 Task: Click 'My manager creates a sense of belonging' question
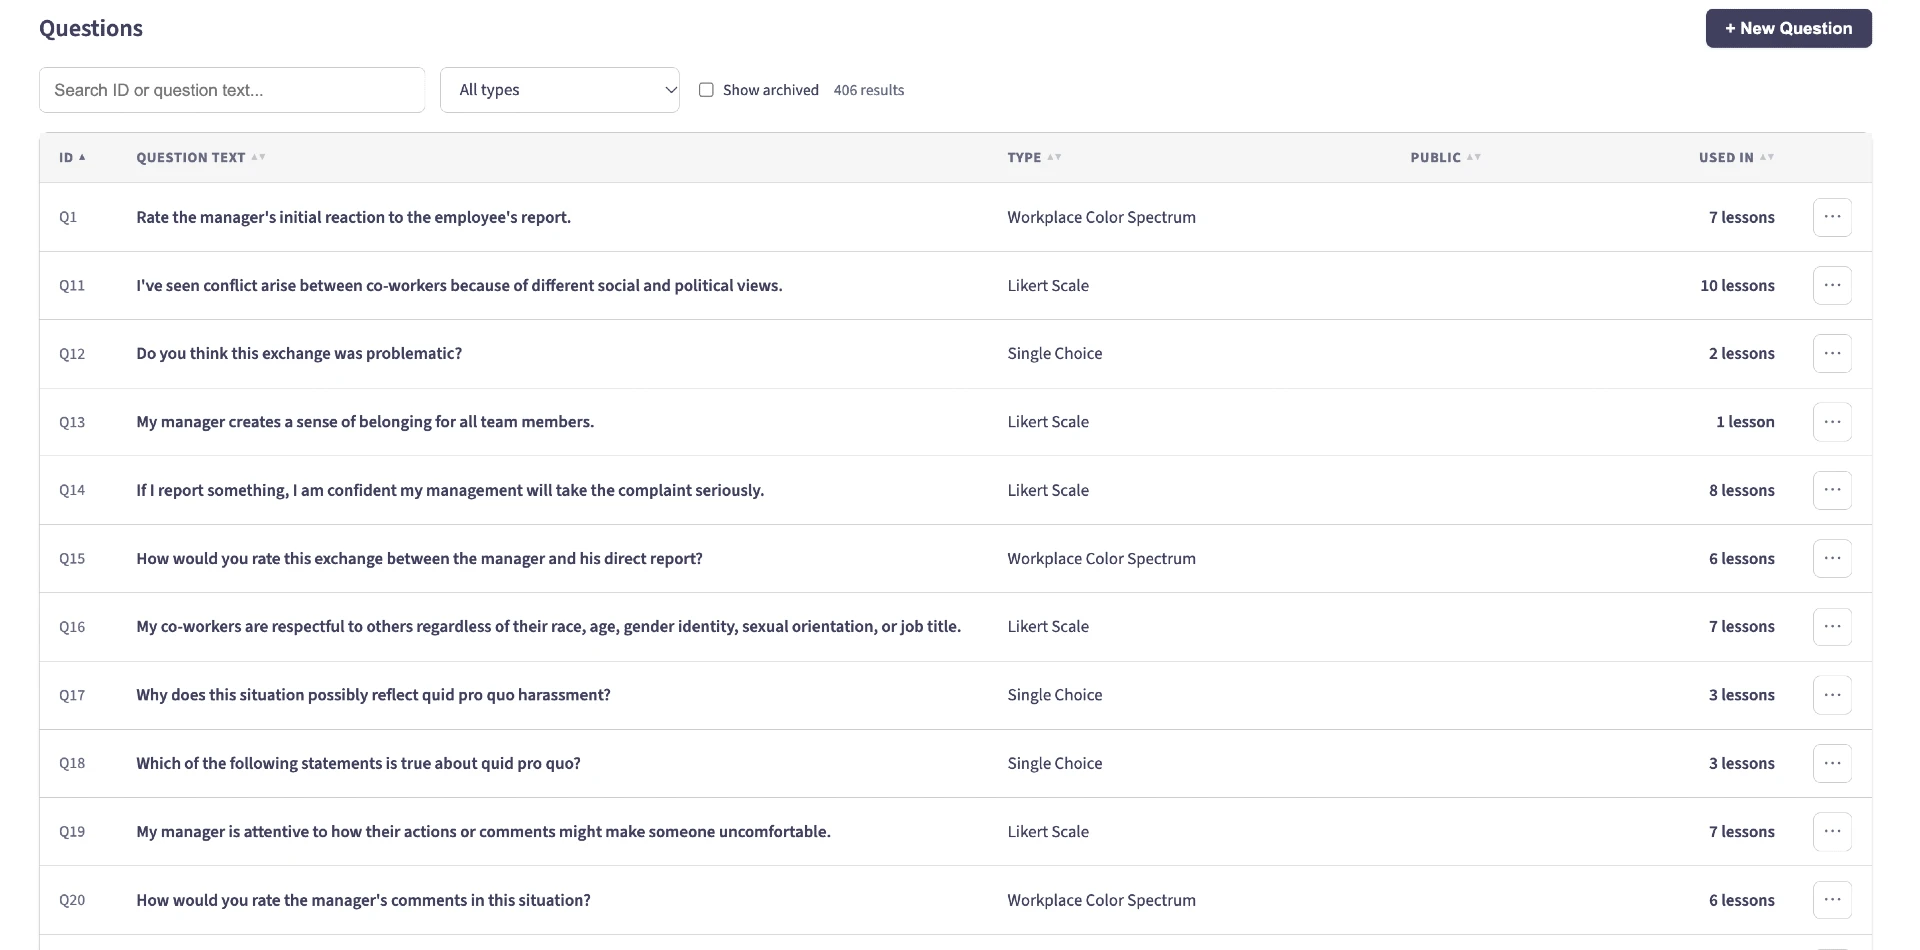tap(365, 422)
